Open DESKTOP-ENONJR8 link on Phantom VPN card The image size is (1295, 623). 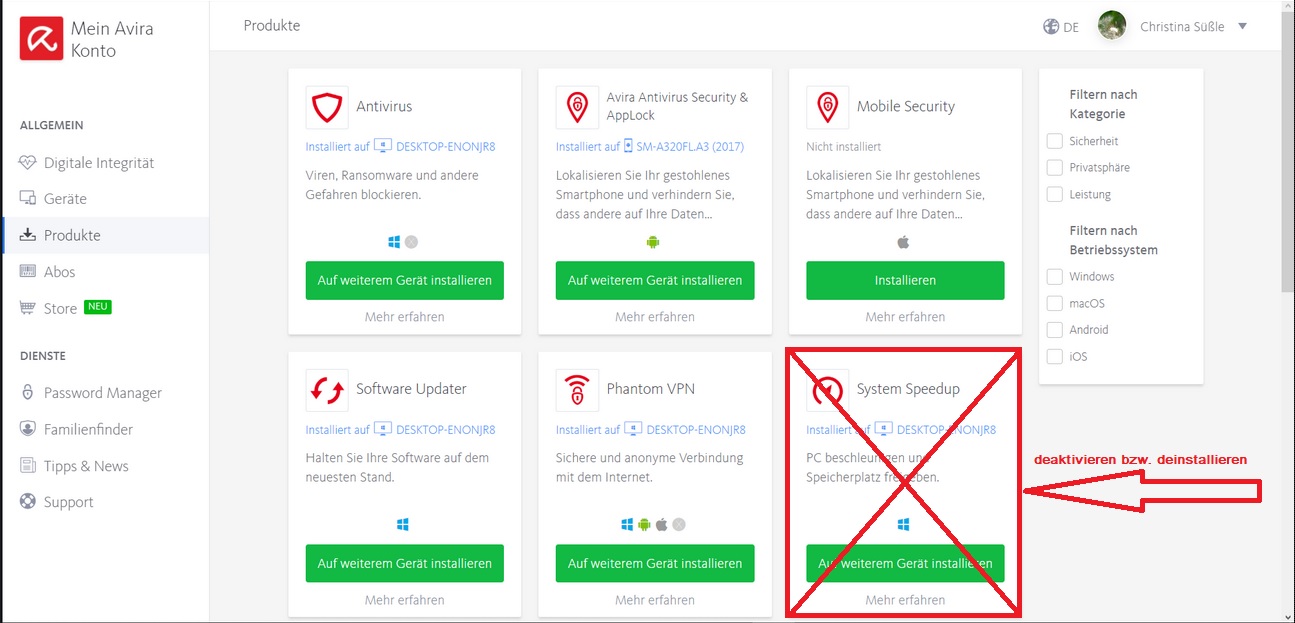(696, 429)
